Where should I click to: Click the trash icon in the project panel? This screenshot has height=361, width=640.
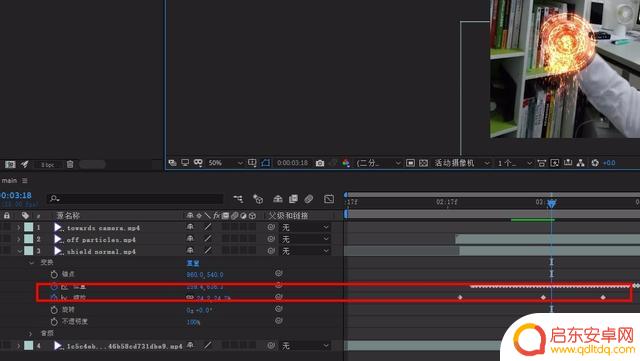(x=70, y=164)
